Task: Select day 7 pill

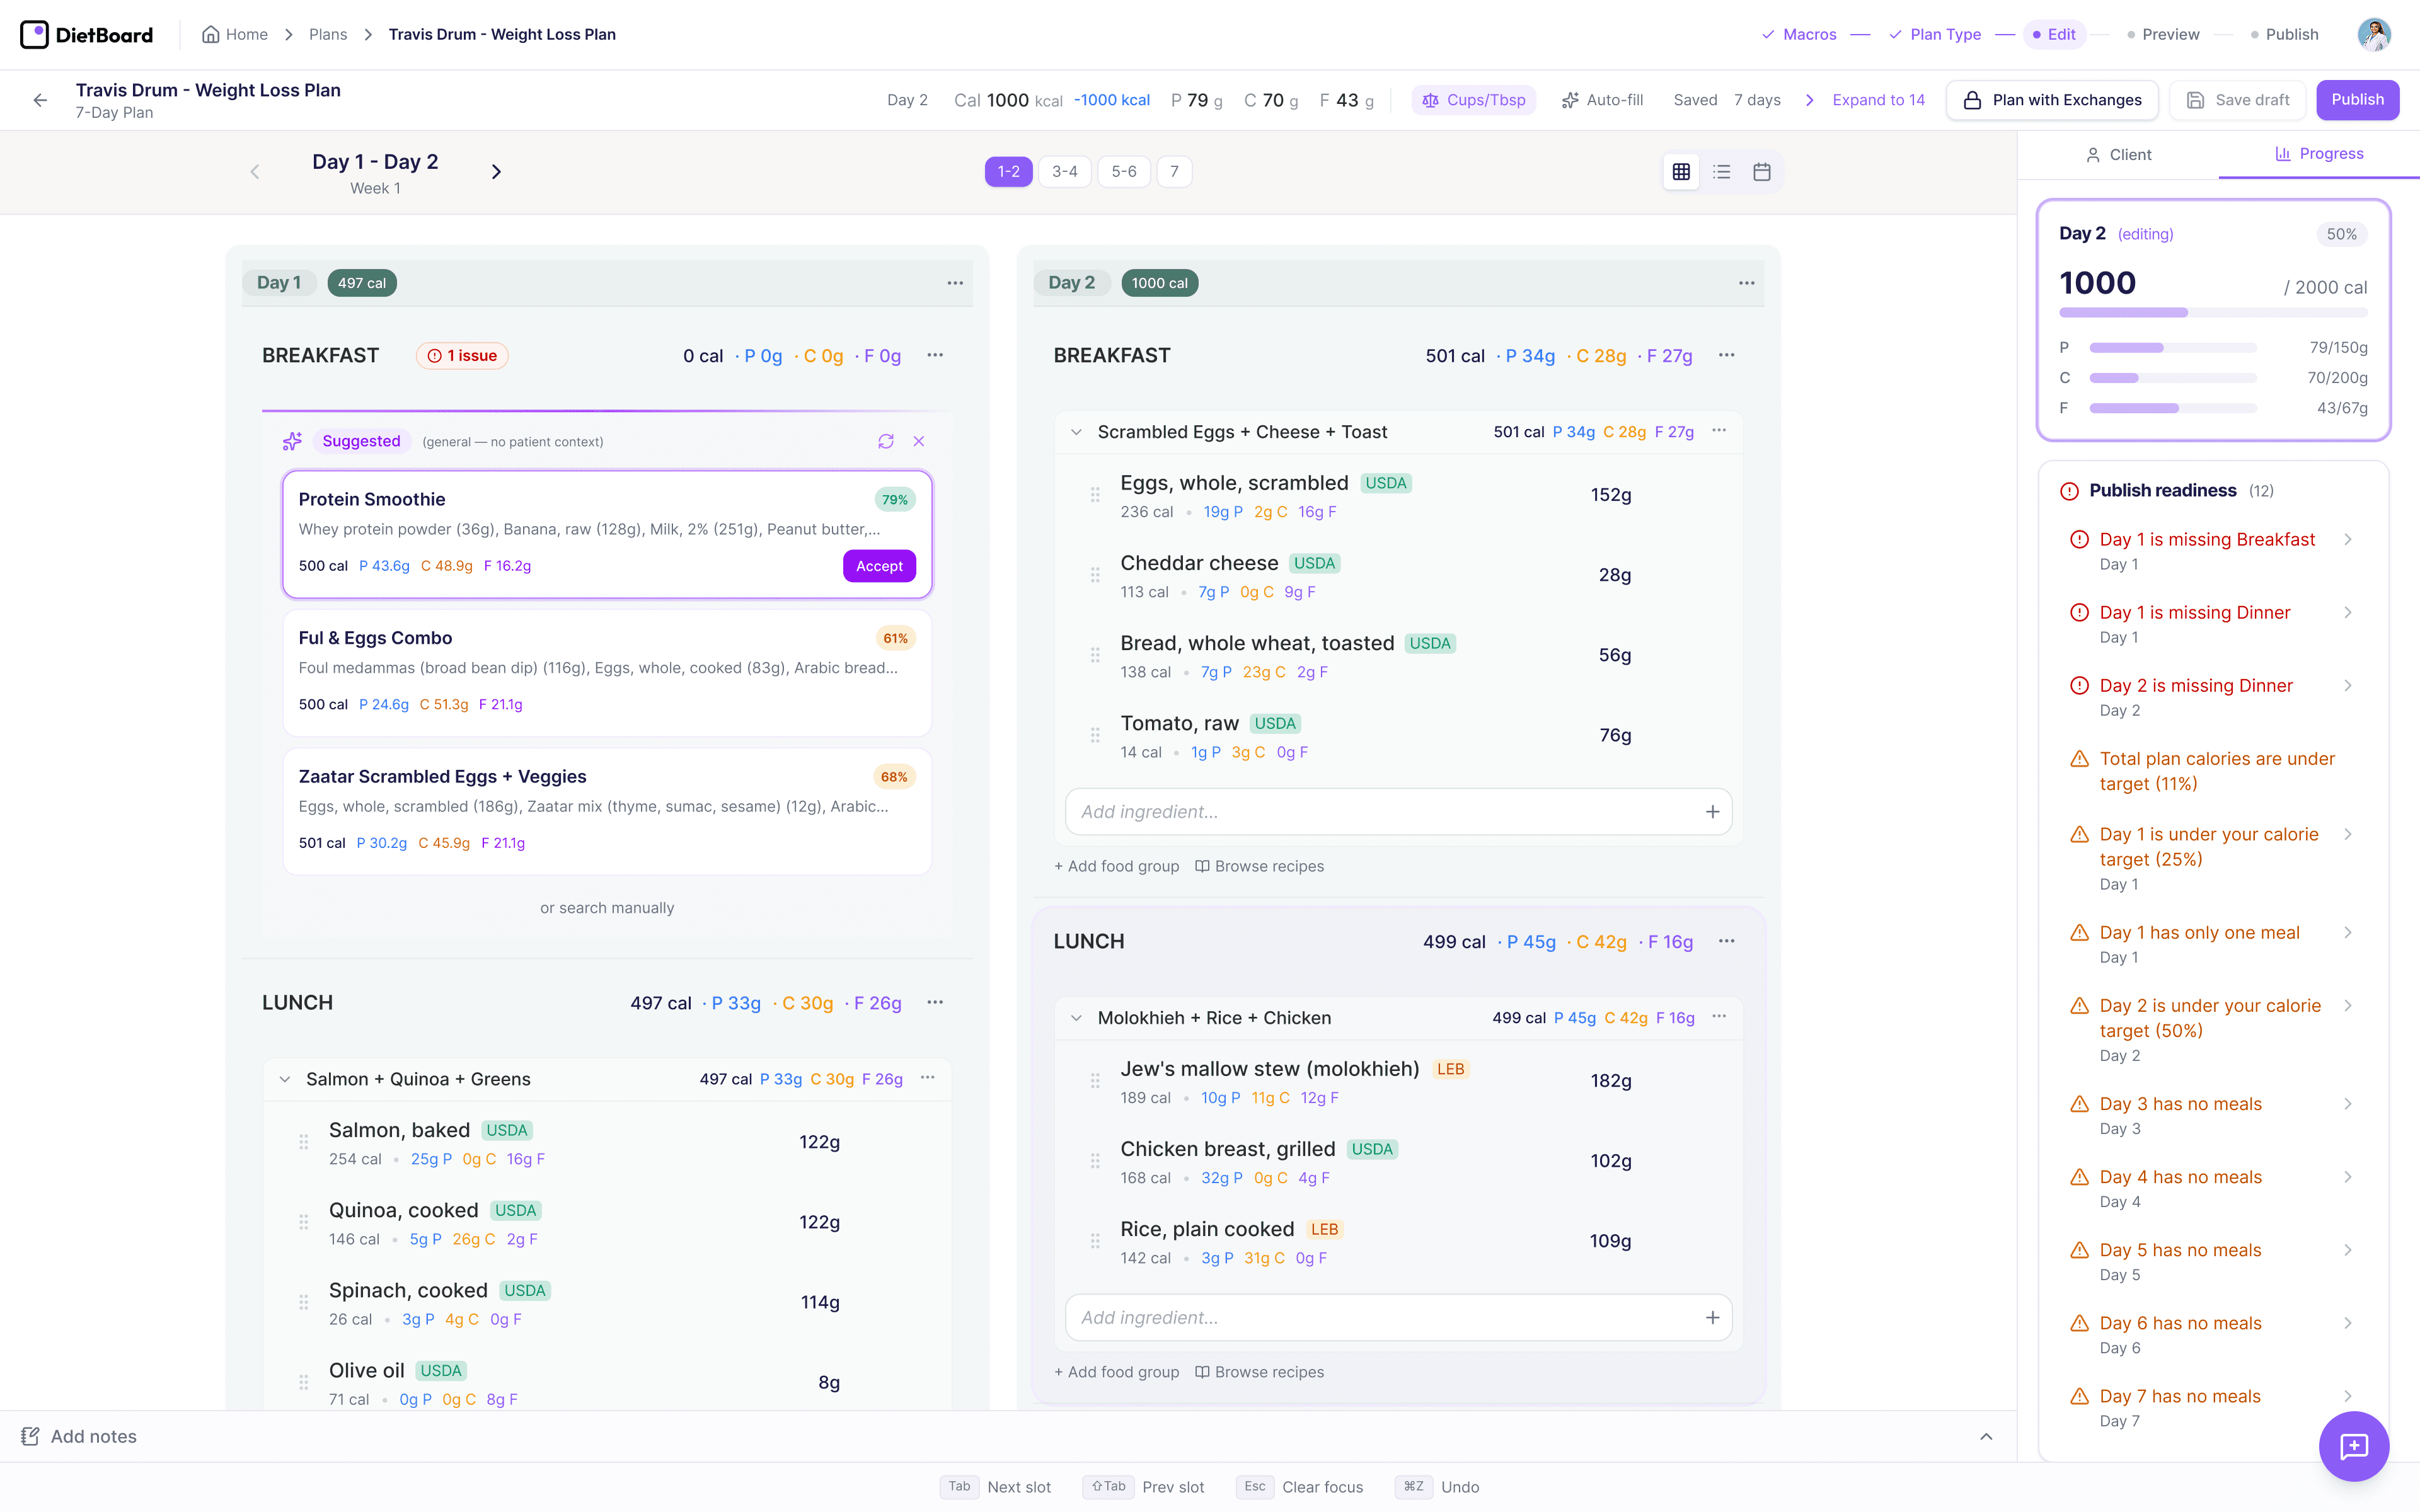Action: (x=1174, y=172)
